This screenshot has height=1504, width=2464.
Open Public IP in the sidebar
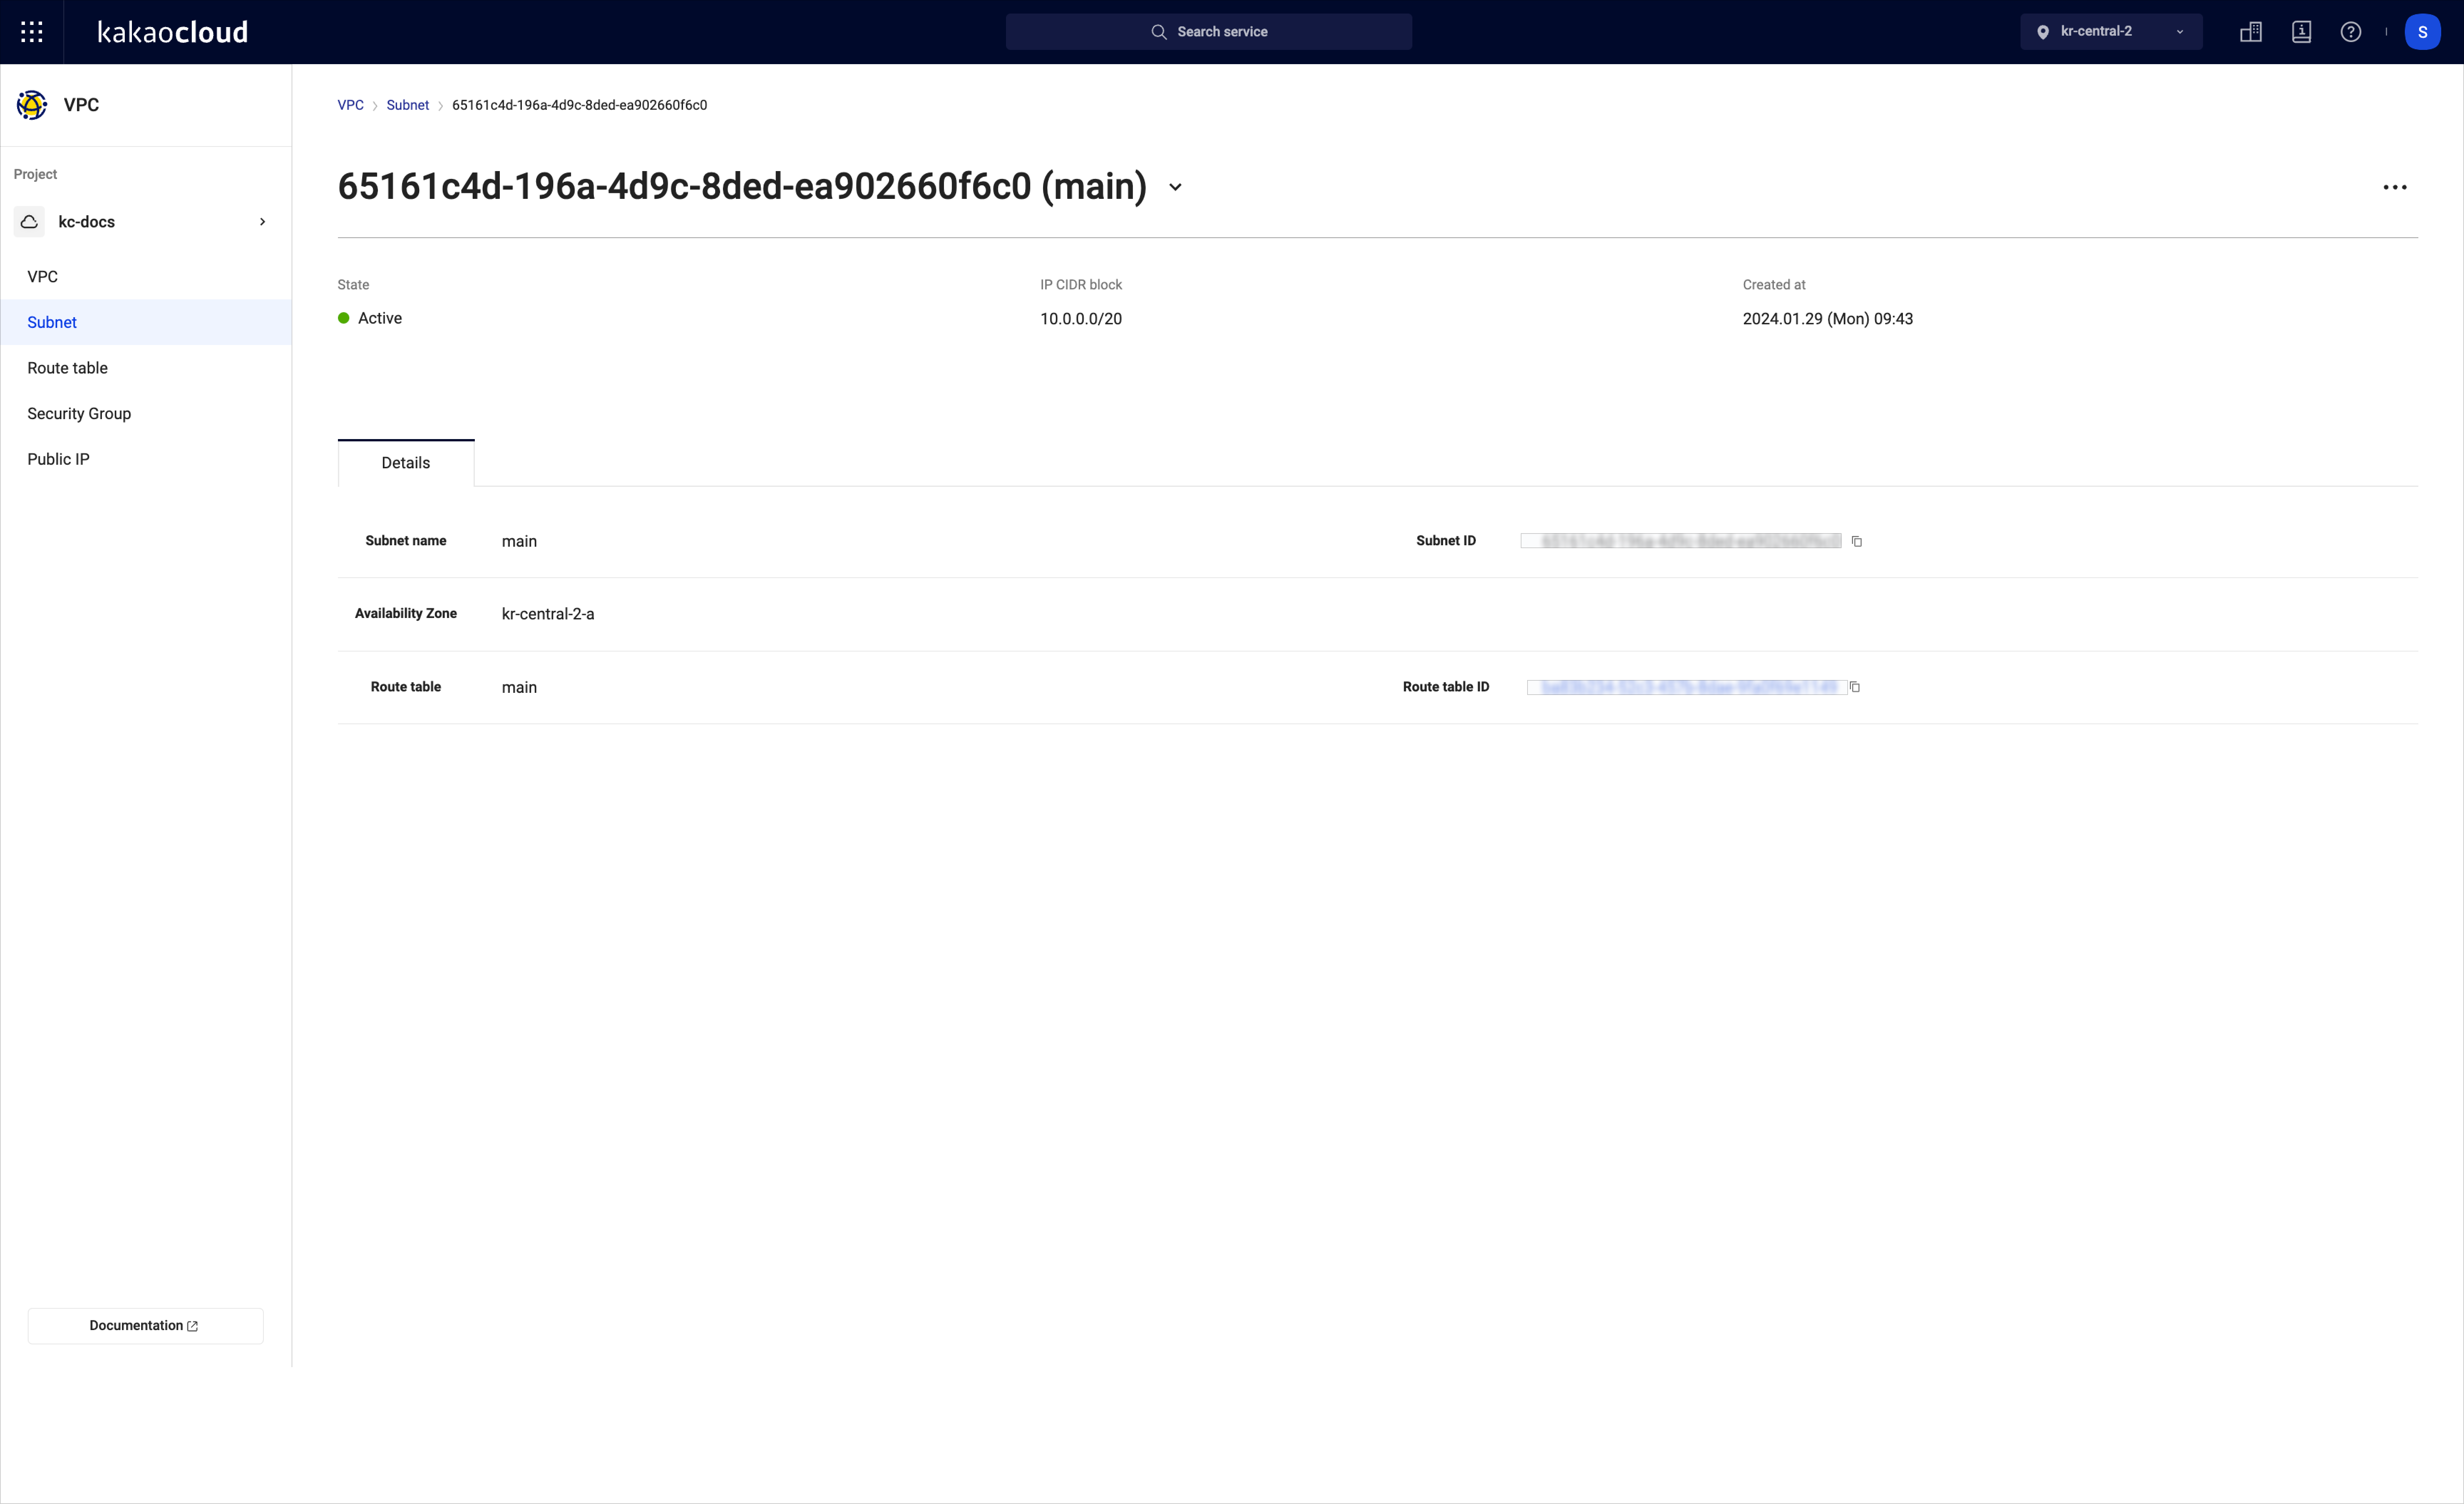[x=146, y=459]
